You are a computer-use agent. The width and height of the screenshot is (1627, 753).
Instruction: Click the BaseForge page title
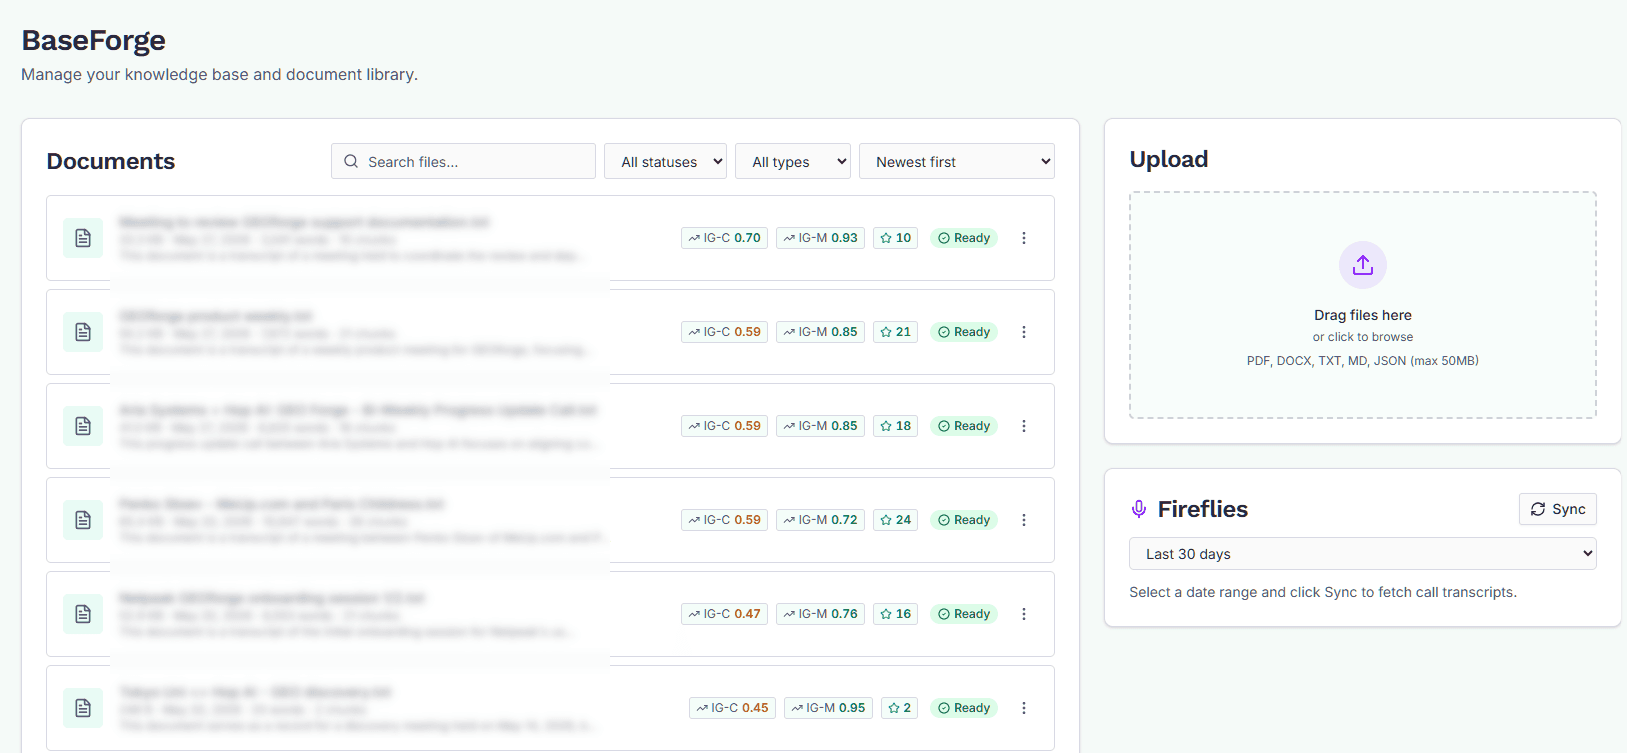tap(93, 40)
